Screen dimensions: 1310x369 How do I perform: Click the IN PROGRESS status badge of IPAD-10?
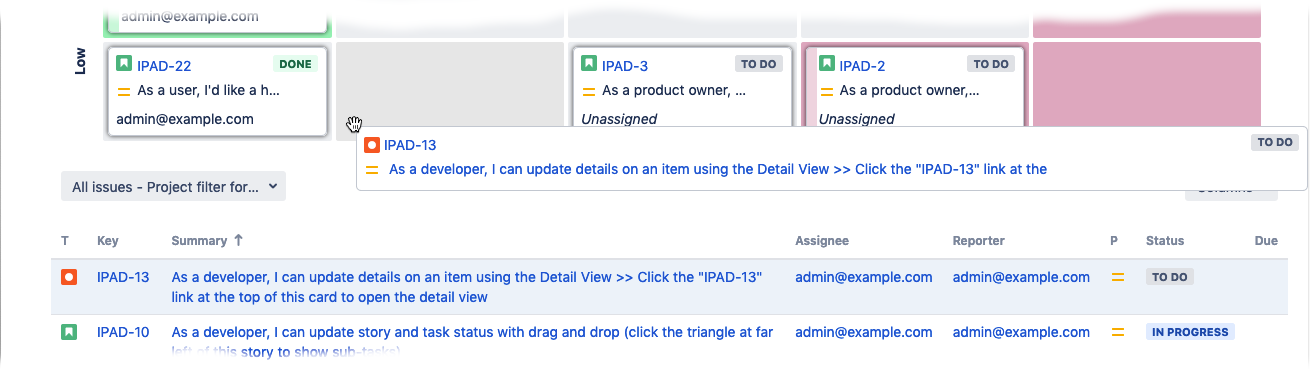pyautogui.click(x=1190, y=332)
